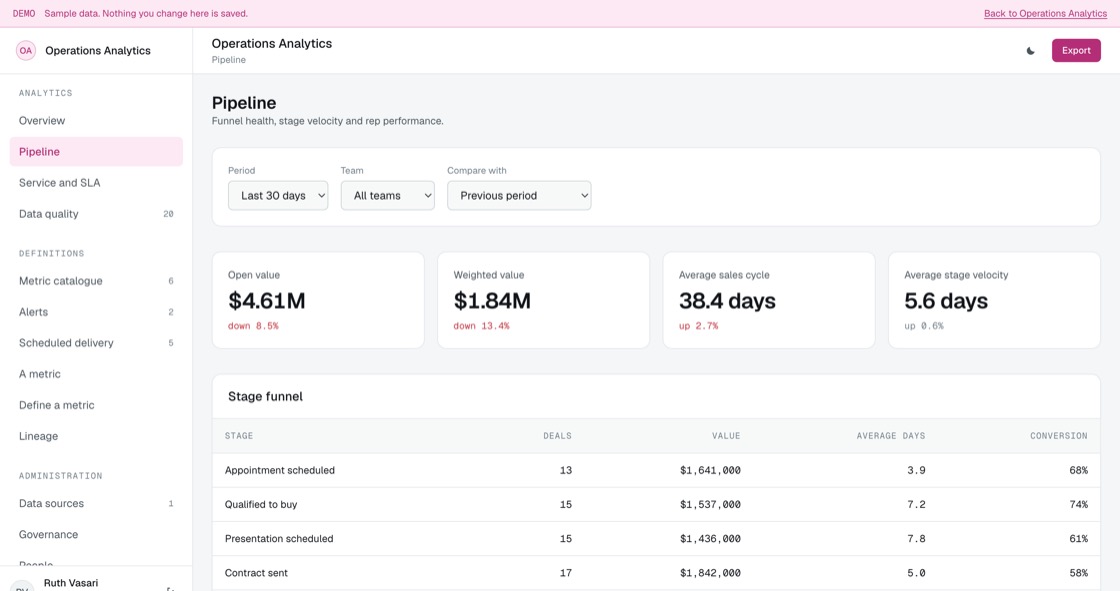1120x591 pixels.
Task: Open Service and SLA page
Action: [96, 183]
